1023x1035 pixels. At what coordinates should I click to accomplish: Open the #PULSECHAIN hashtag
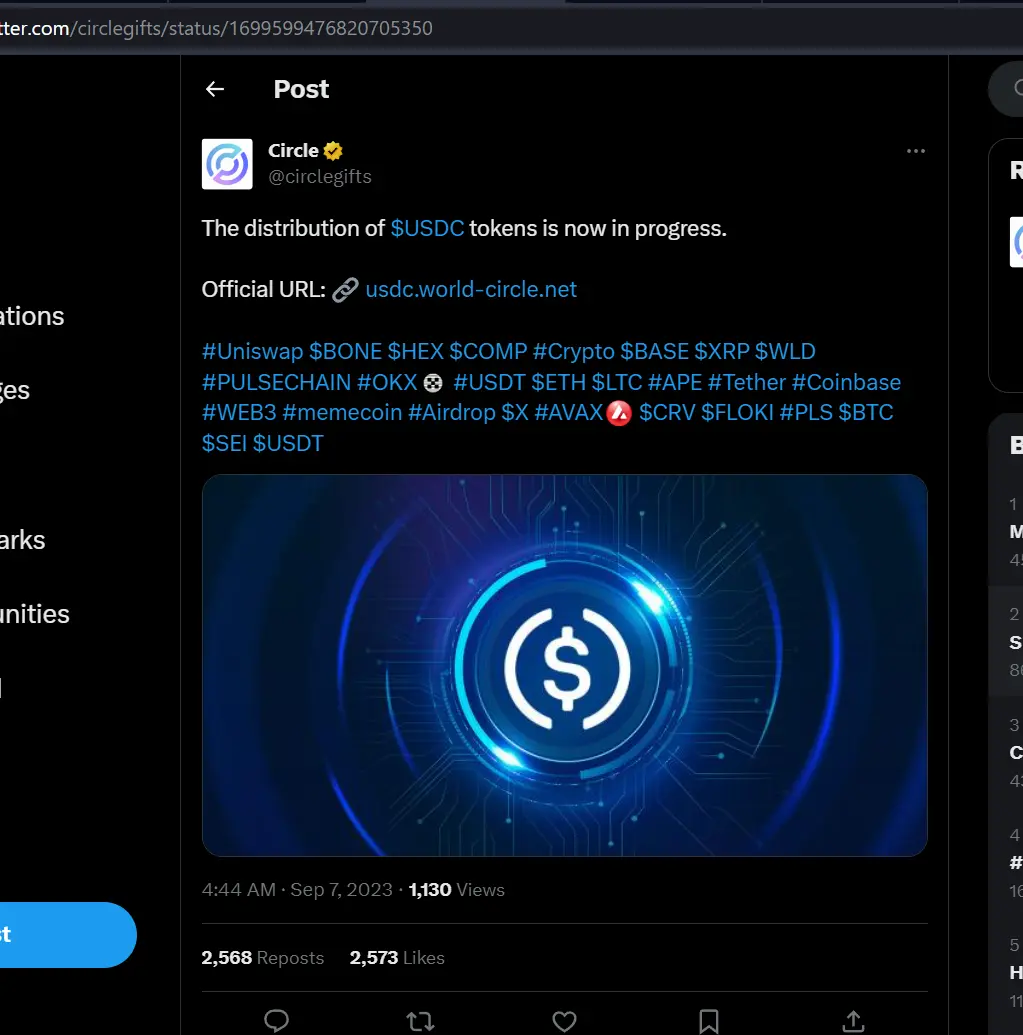click(277, 382)
